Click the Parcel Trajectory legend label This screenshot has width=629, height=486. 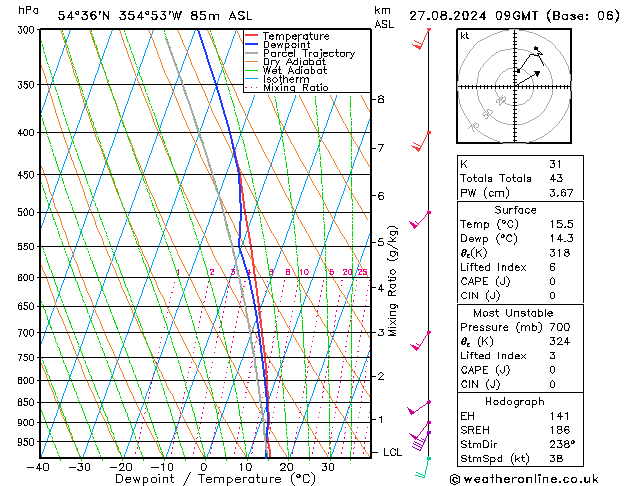pyautogui.click(x=309, y=53)
